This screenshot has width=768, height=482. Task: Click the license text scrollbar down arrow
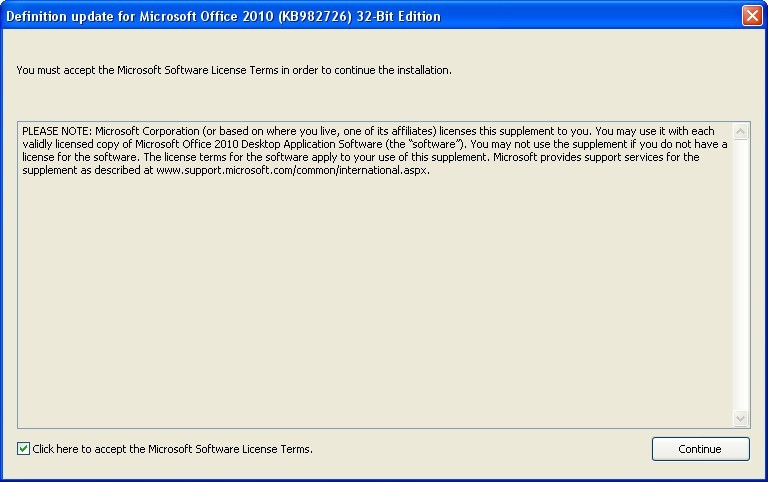click(x=740, y=418)
